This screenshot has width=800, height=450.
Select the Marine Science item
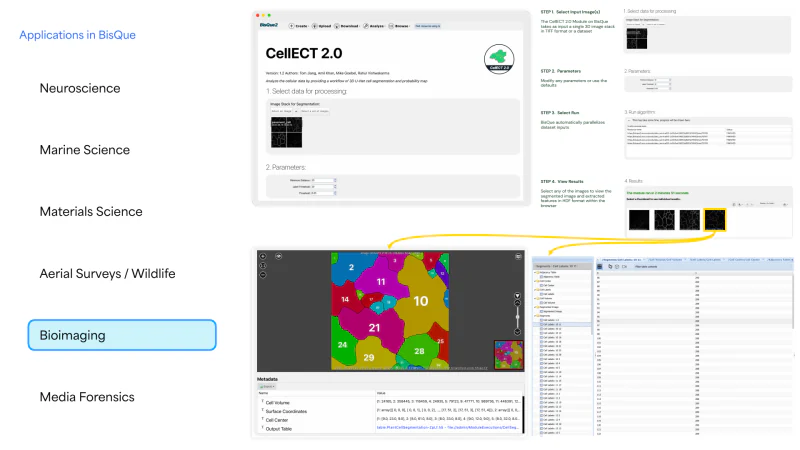[85, 150]
